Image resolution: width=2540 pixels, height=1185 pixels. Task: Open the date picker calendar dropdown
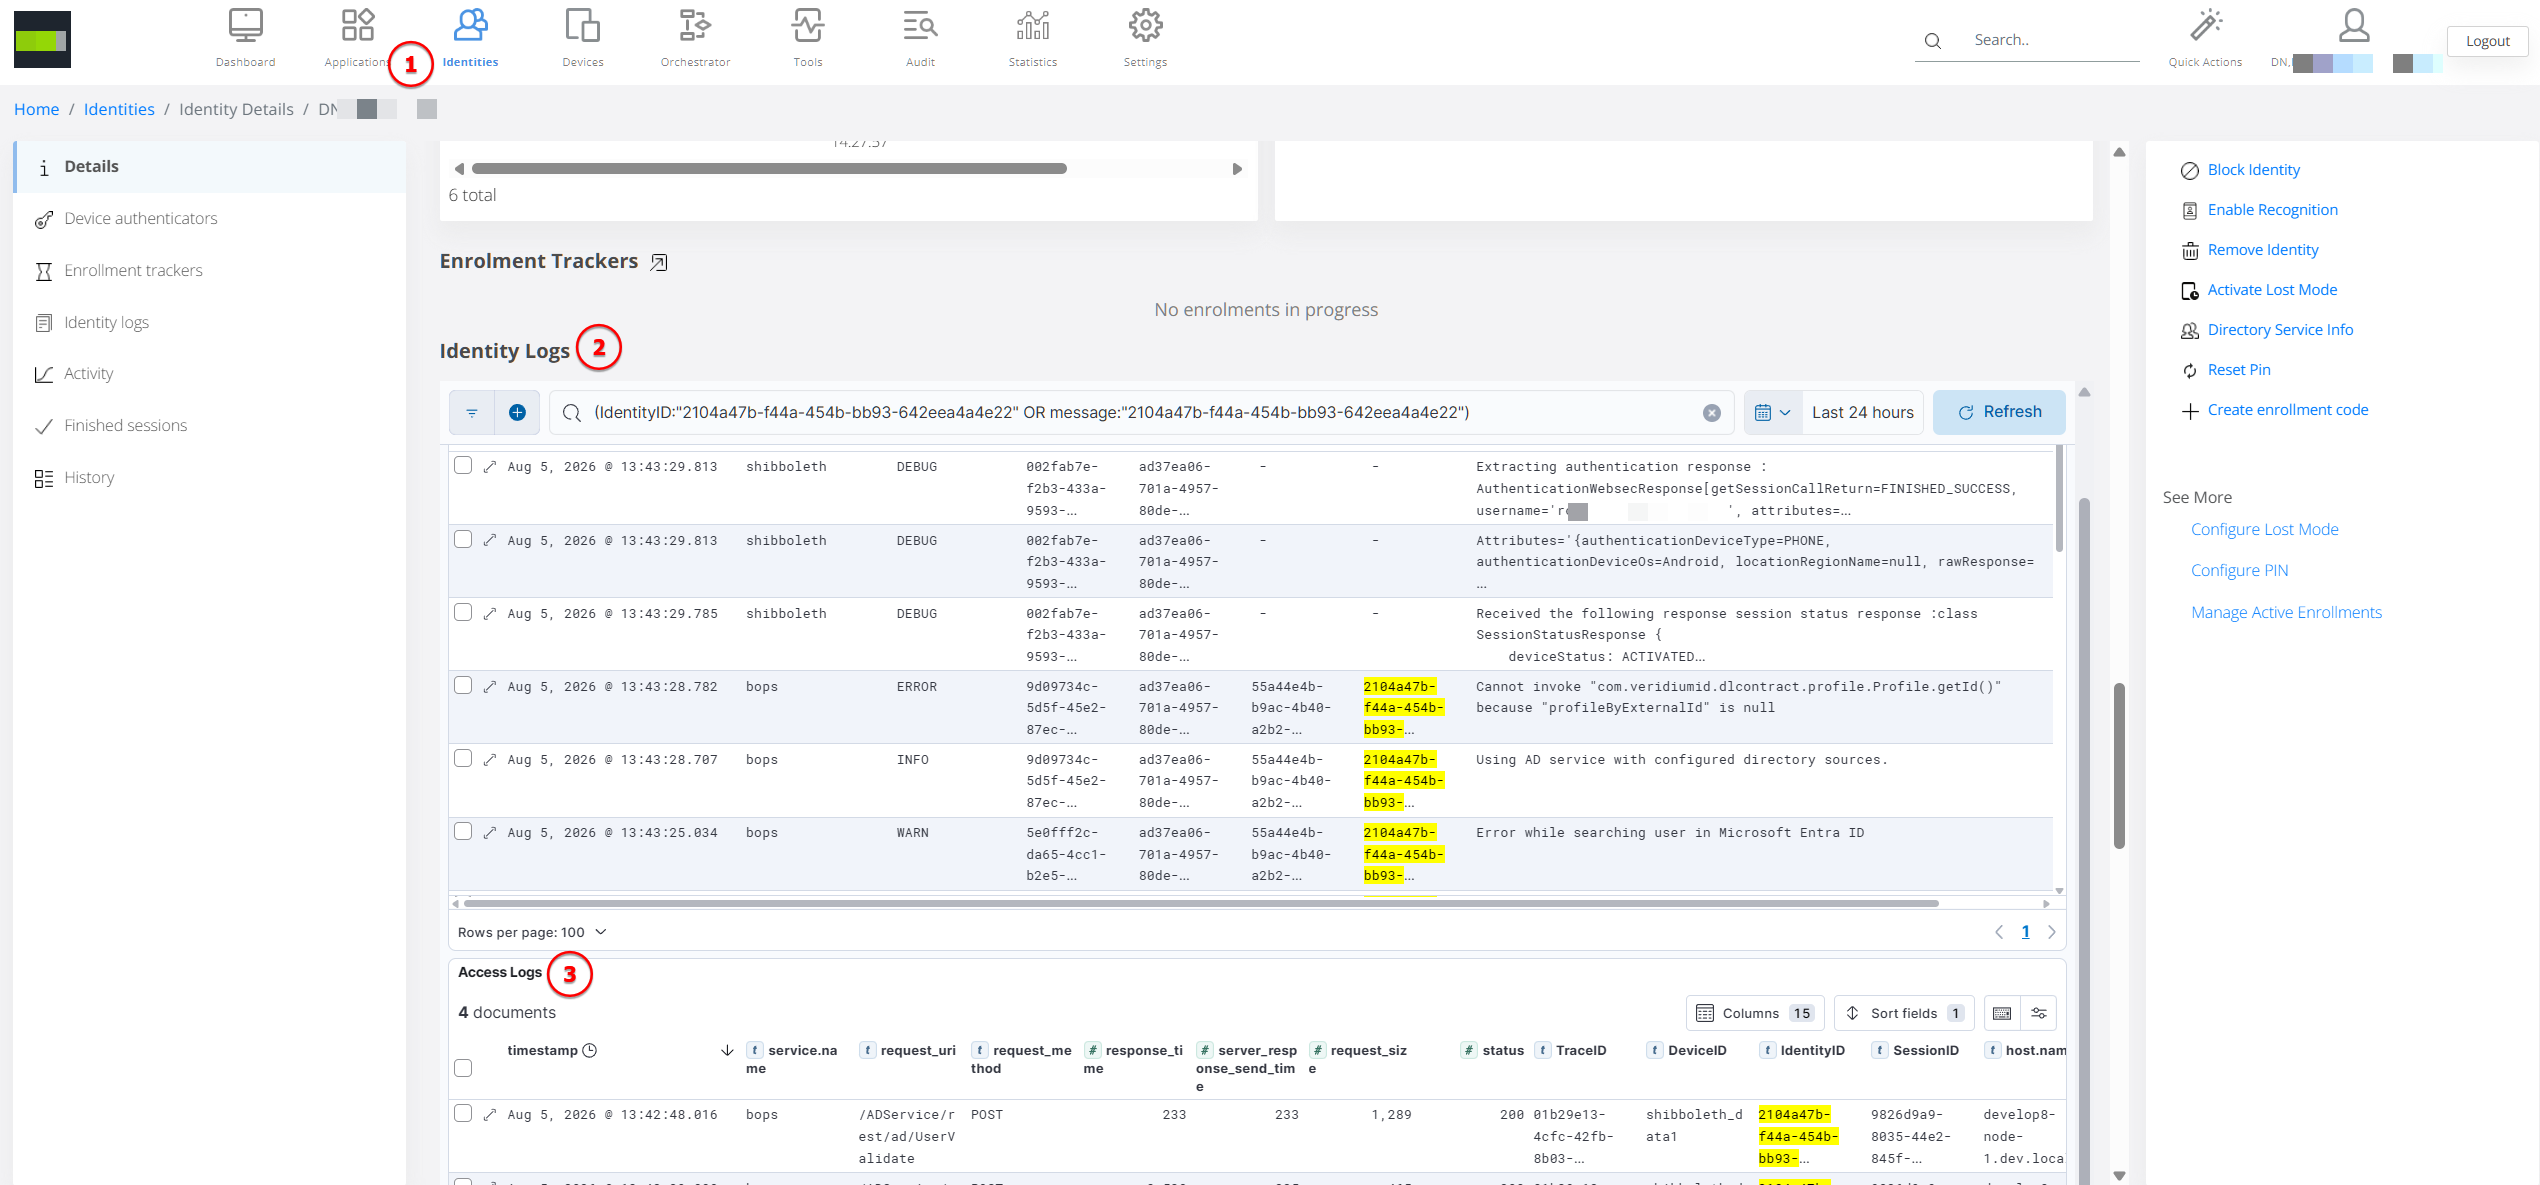[x=1772, y=413]
